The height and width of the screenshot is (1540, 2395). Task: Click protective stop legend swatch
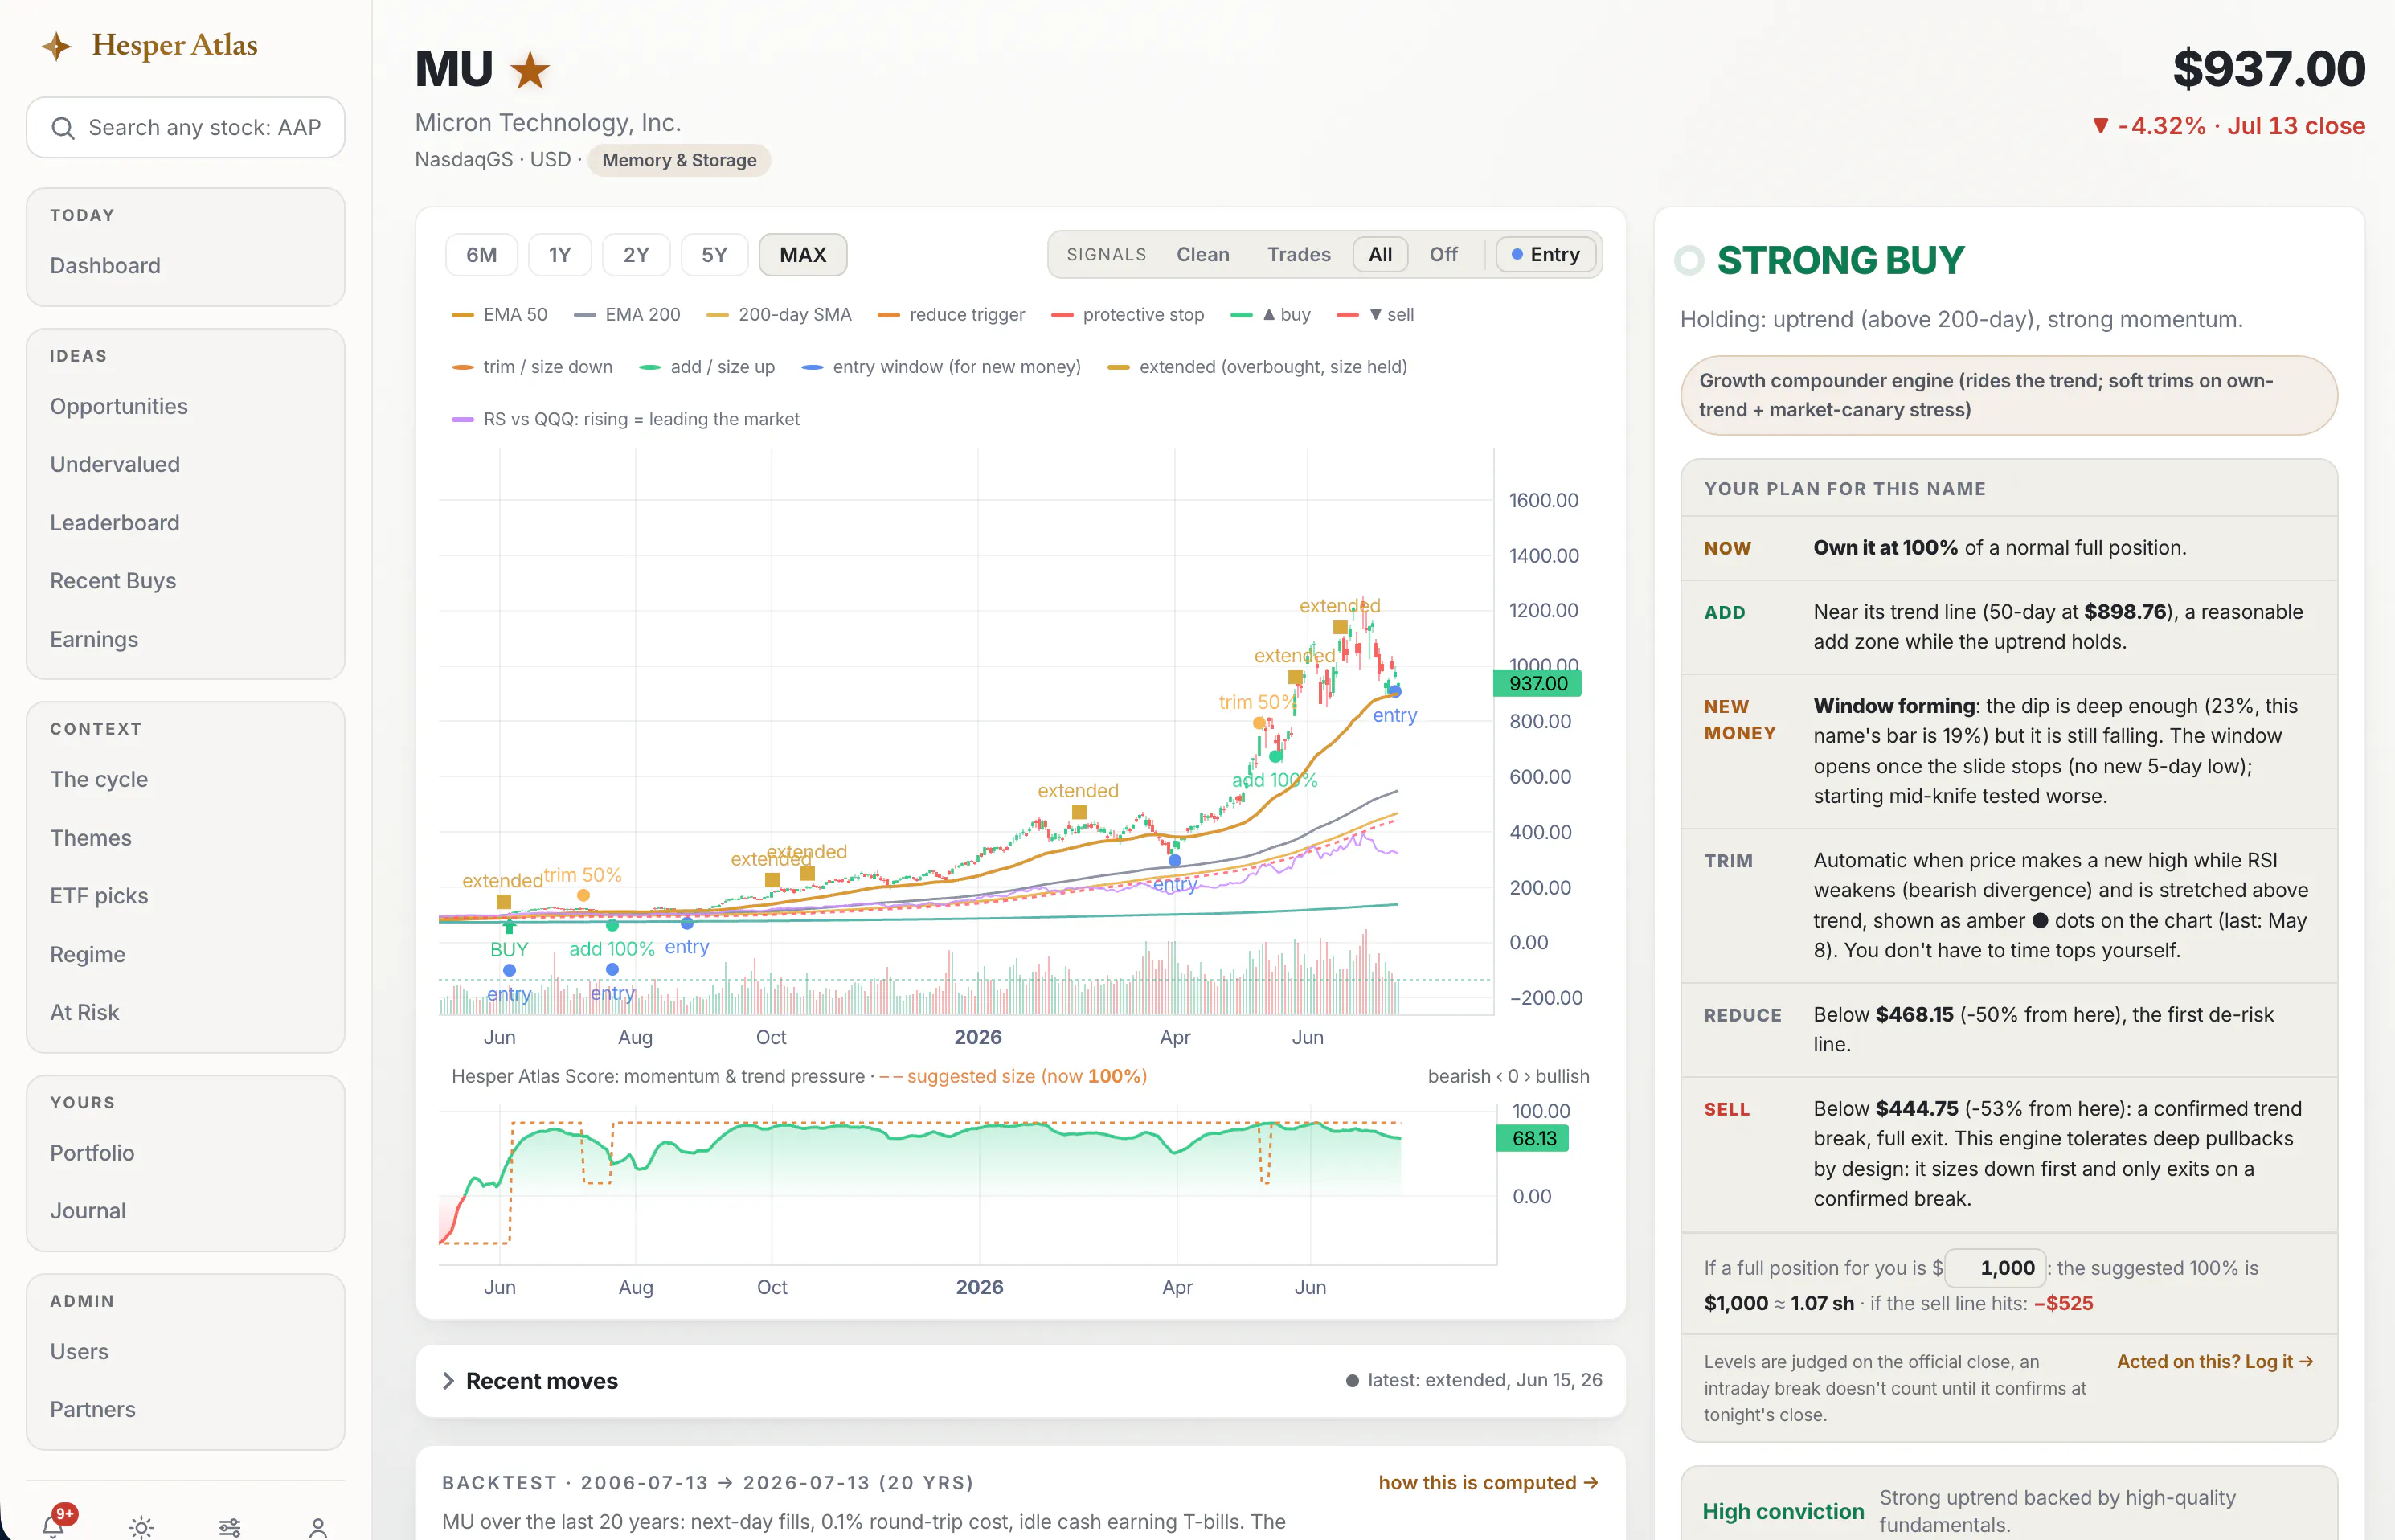click(1062, 315)
